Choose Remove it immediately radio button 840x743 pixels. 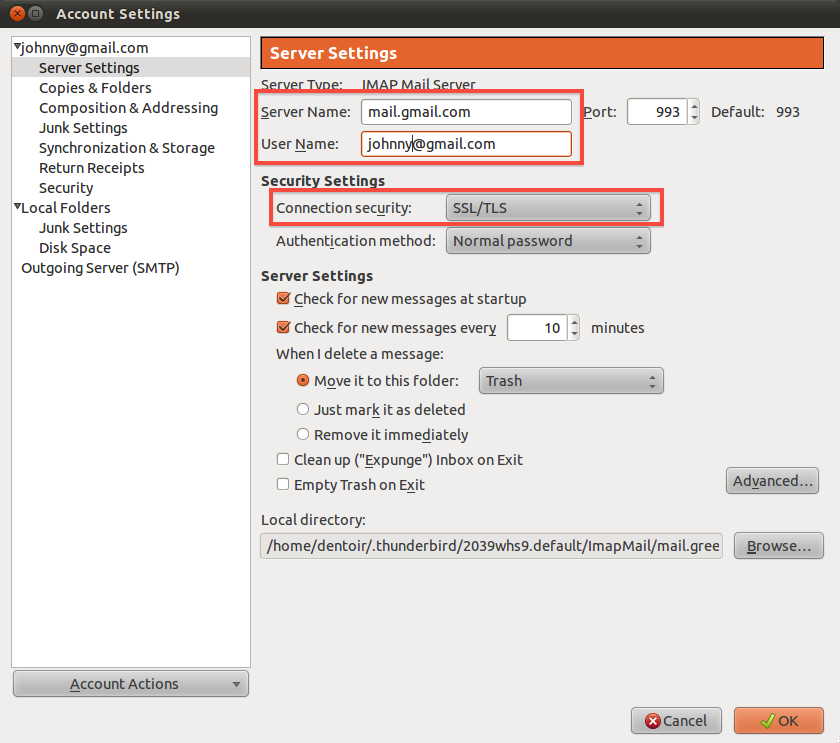coord(303,435)
